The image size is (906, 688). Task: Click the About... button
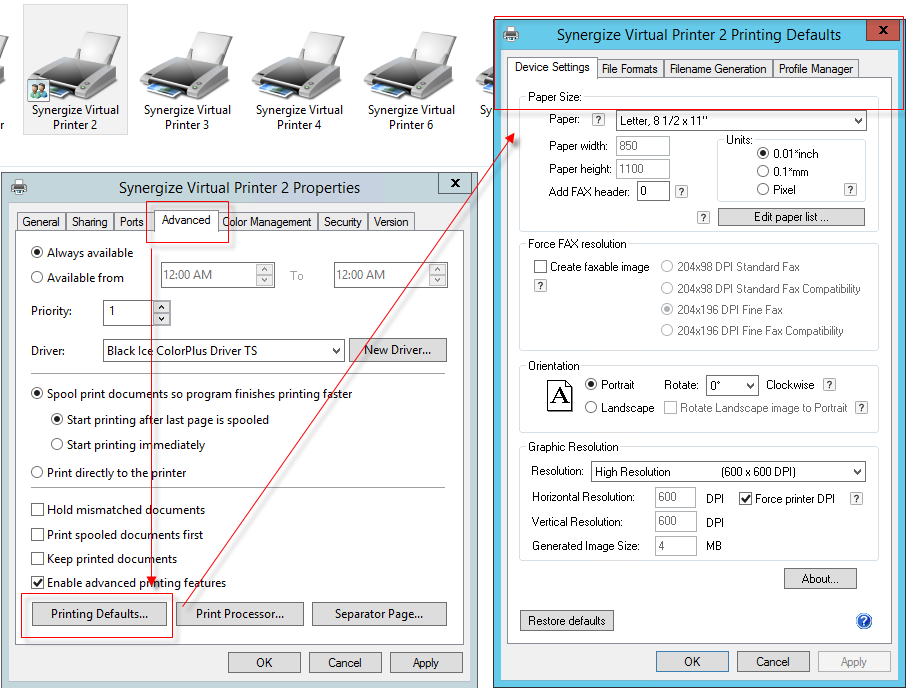[x=820, y=578]
